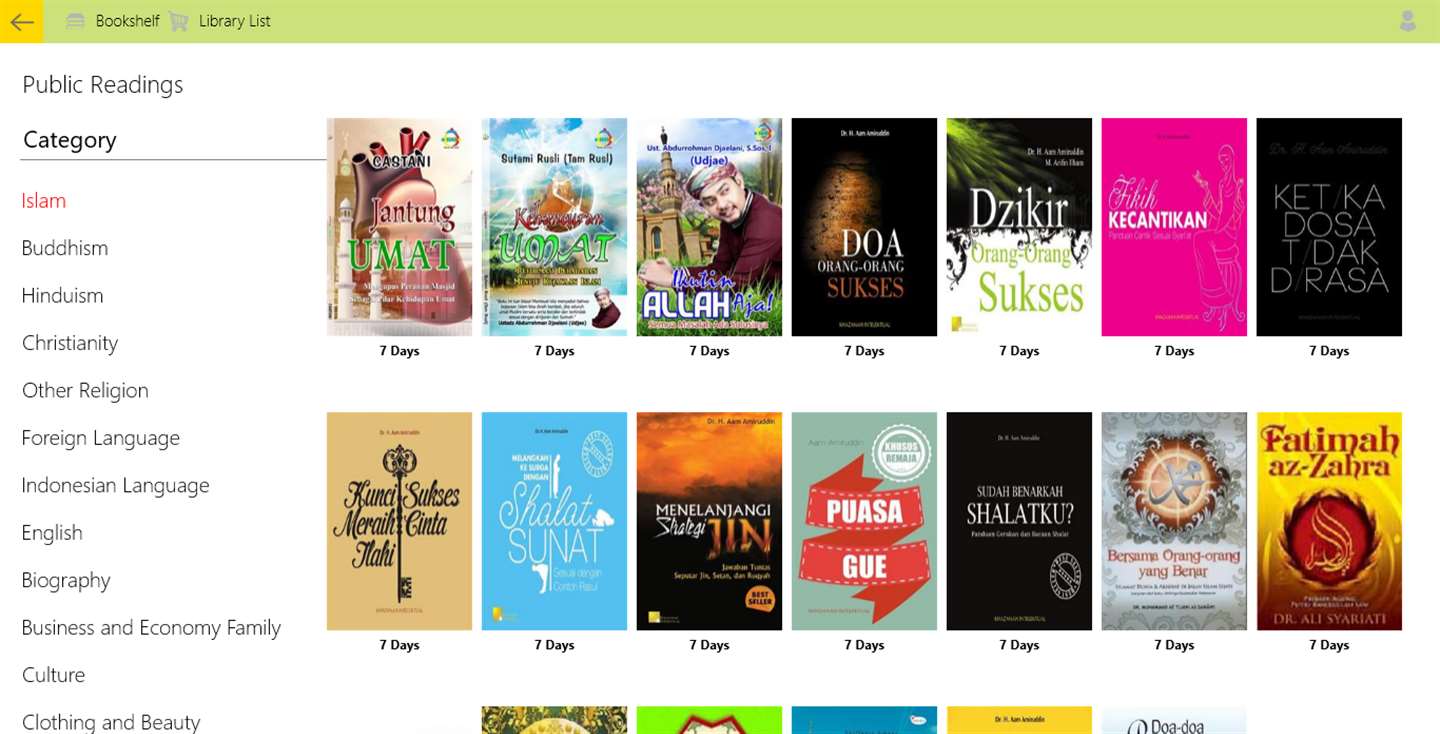Open the user profile icon
Screen dimensions: 1440x734
(x=1408, y=21)
